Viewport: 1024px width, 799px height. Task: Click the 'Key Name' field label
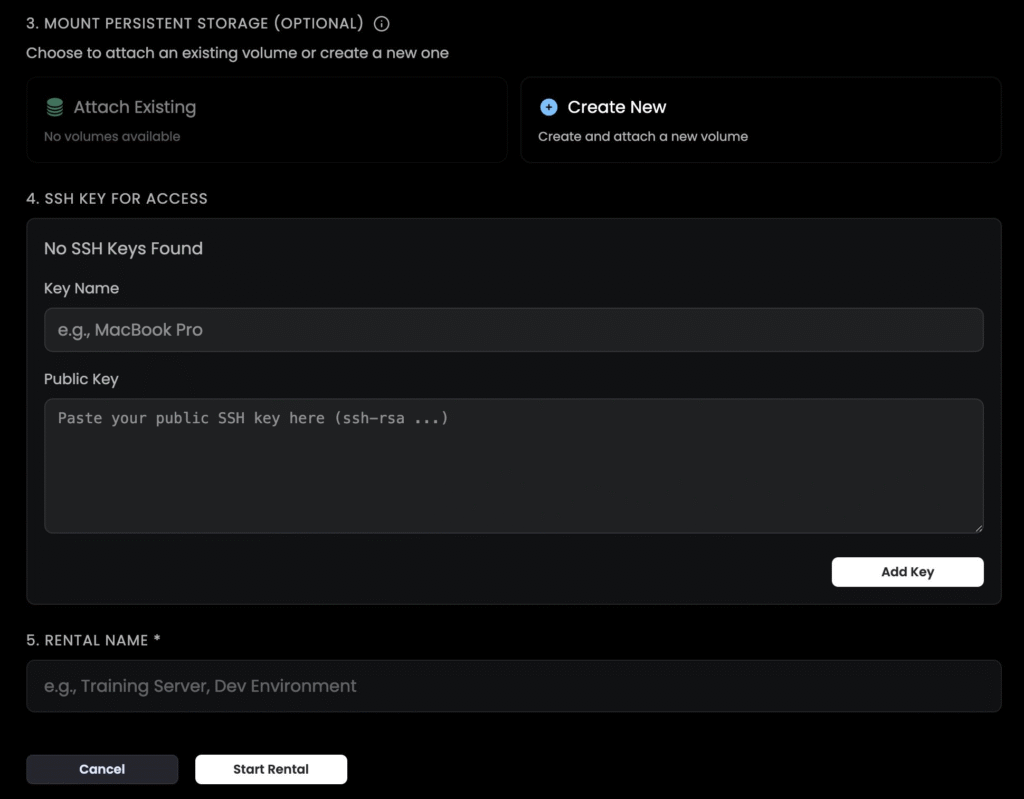coord(81,288)
